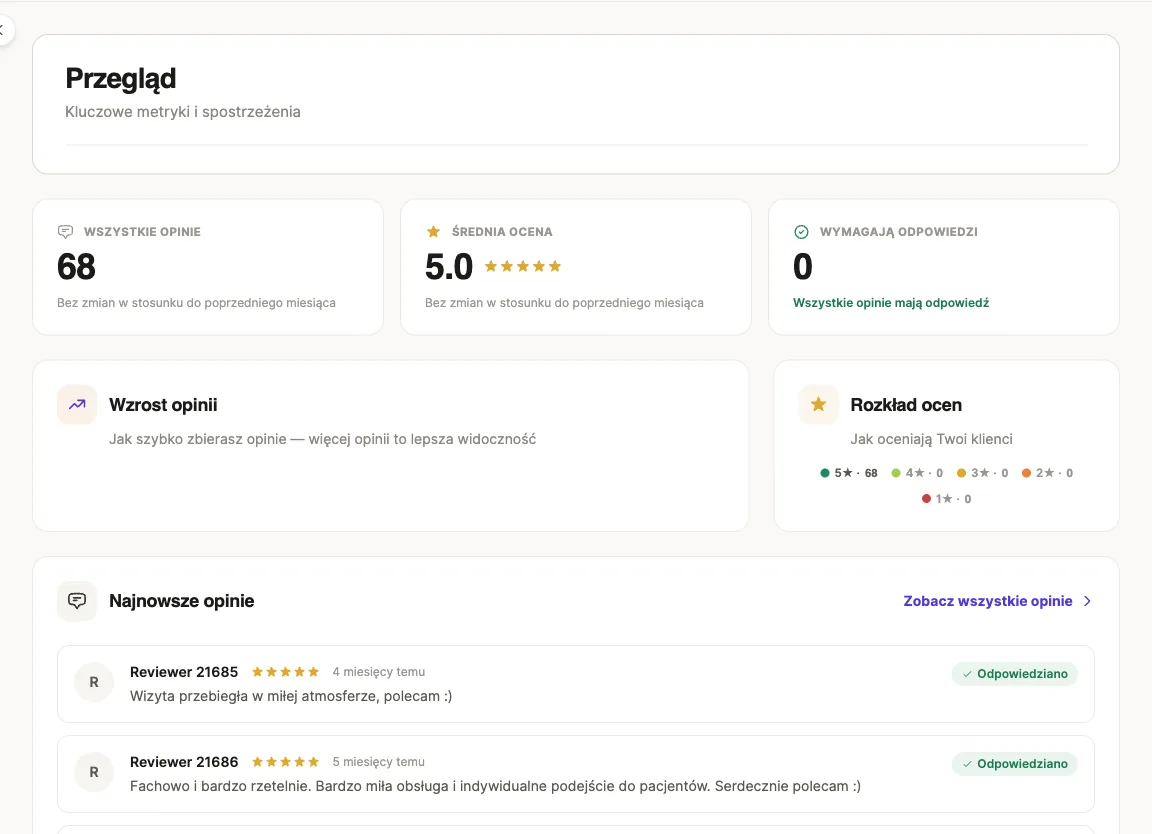This screenshot has width=1152, height=834.
Task: Click Bez zmian text under 68 reviews
Action: point(196,303)
